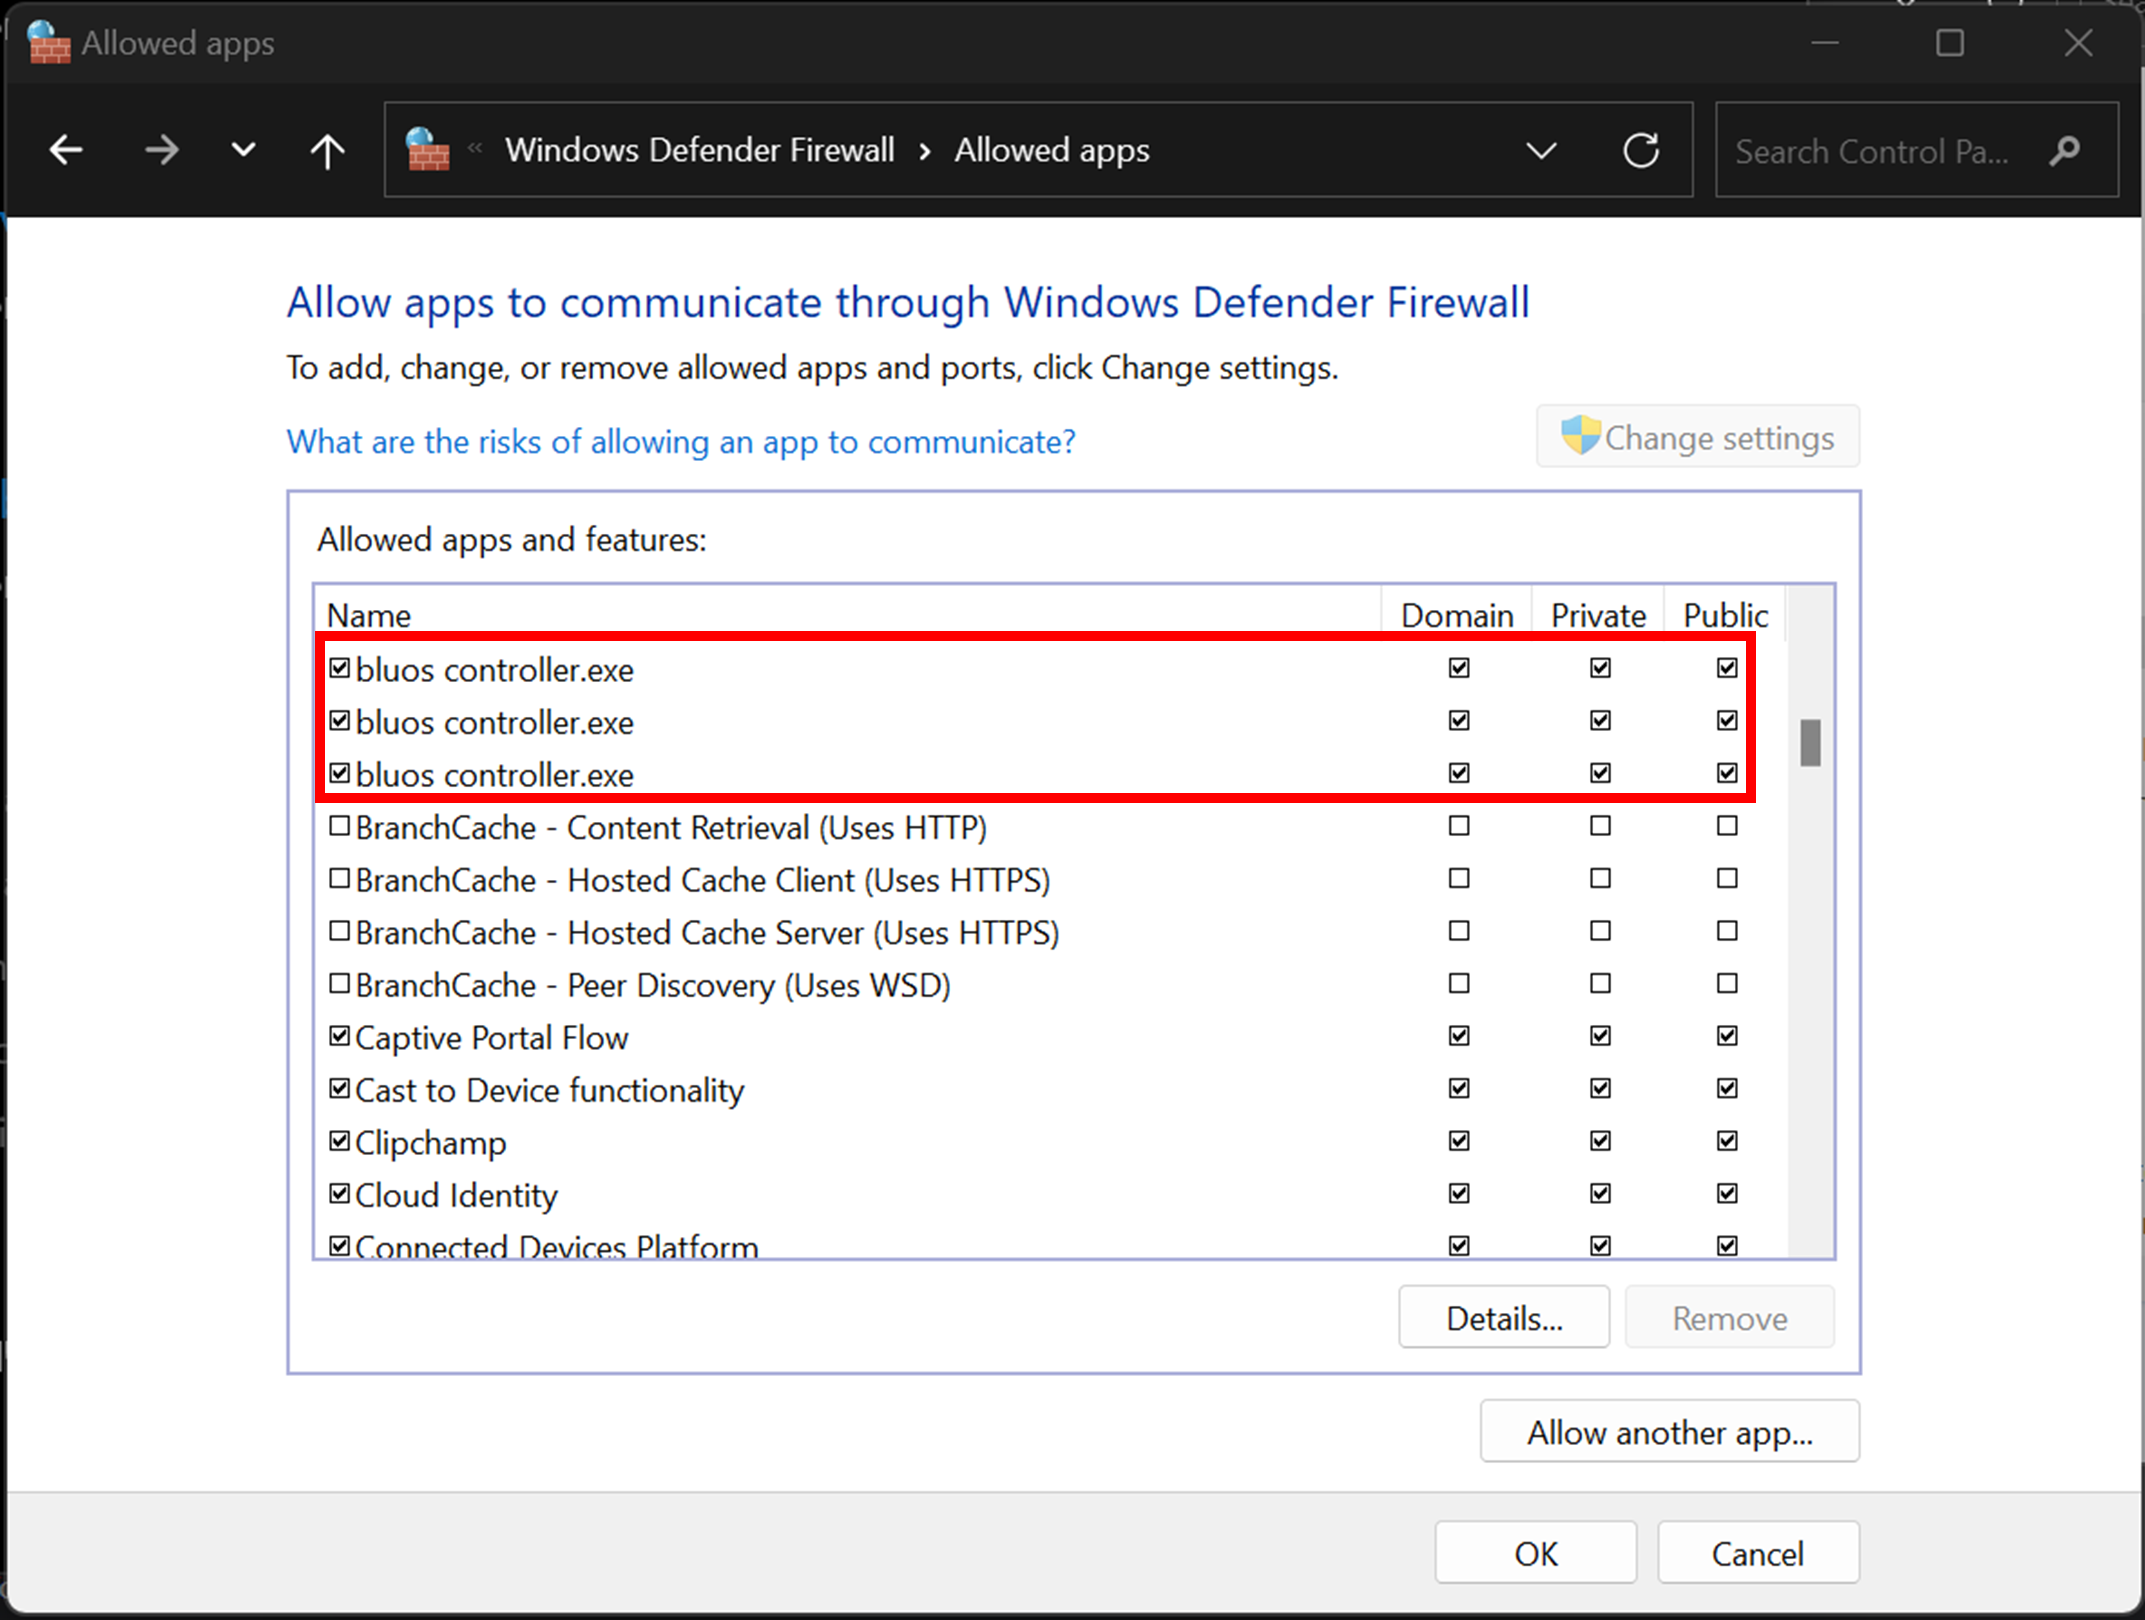This screenshot has width=2145, height=1620.
Task: Click the up one level arrow
Action: pyautogui.click(x=327, y=151)
